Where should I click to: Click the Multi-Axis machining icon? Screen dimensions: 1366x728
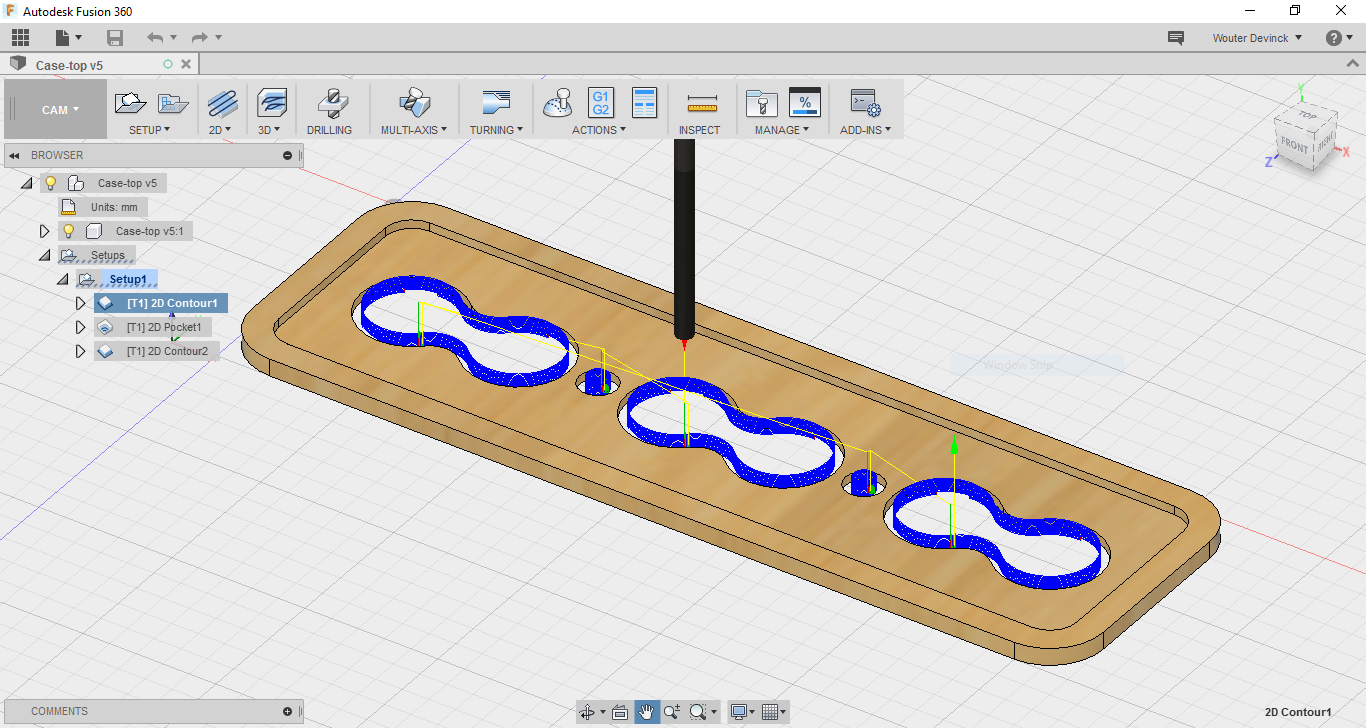(414, 102)
